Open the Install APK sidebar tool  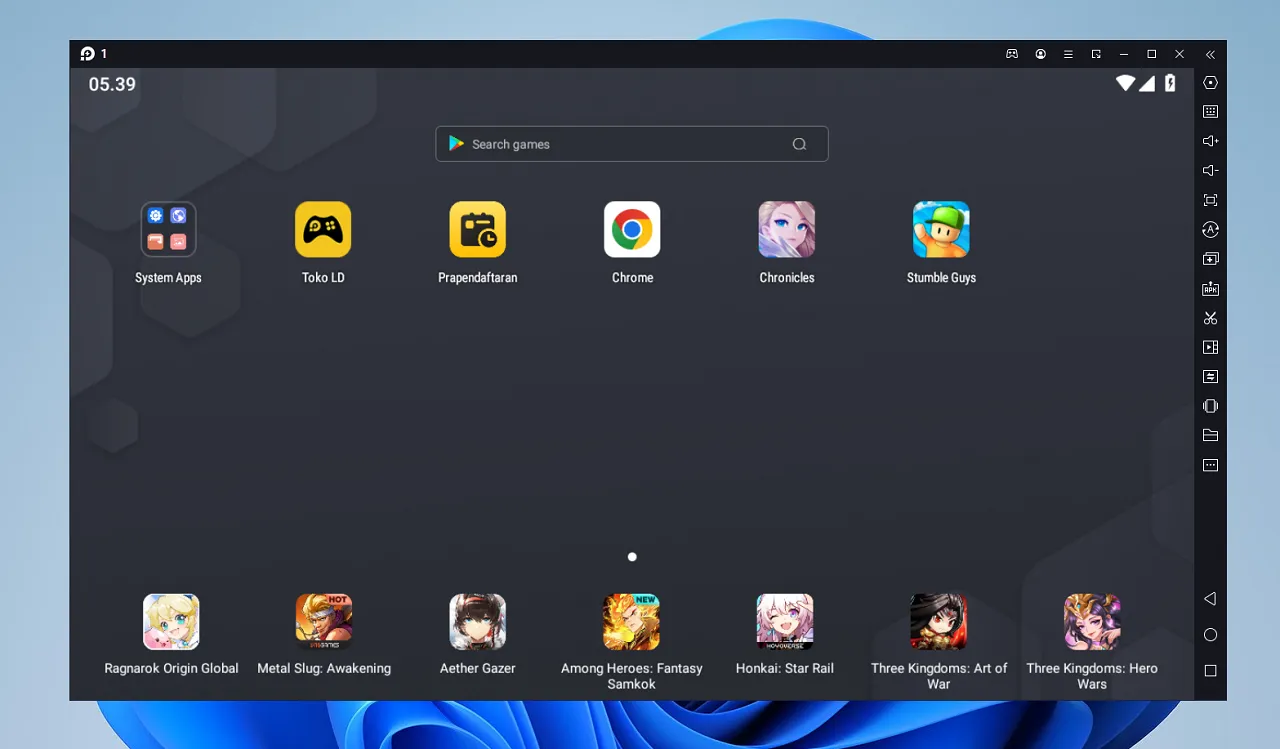[x=1210, y=289]
